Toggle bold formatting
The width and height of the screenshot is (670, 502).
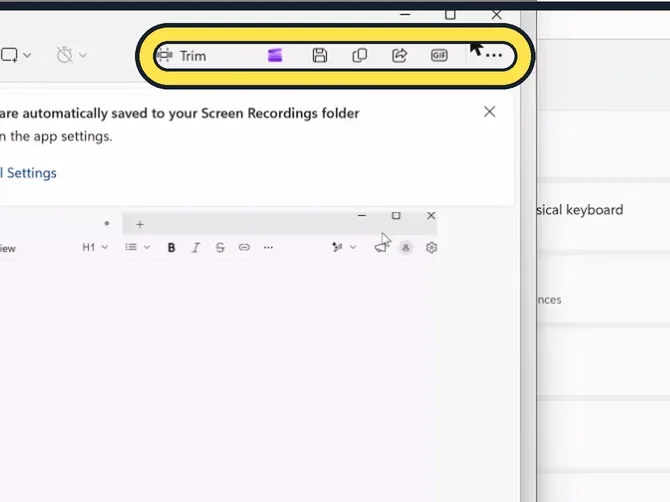point(171,248)
